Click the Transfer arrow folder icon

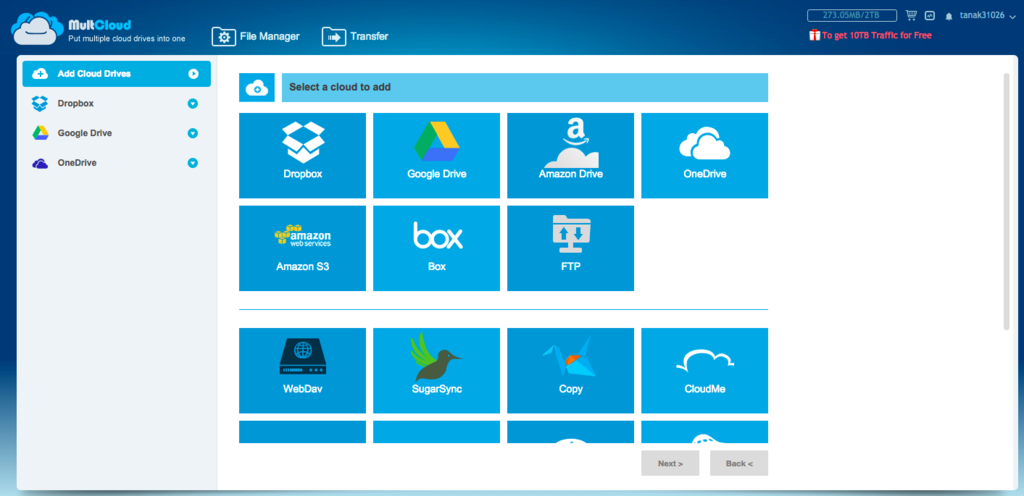[334, 37]
